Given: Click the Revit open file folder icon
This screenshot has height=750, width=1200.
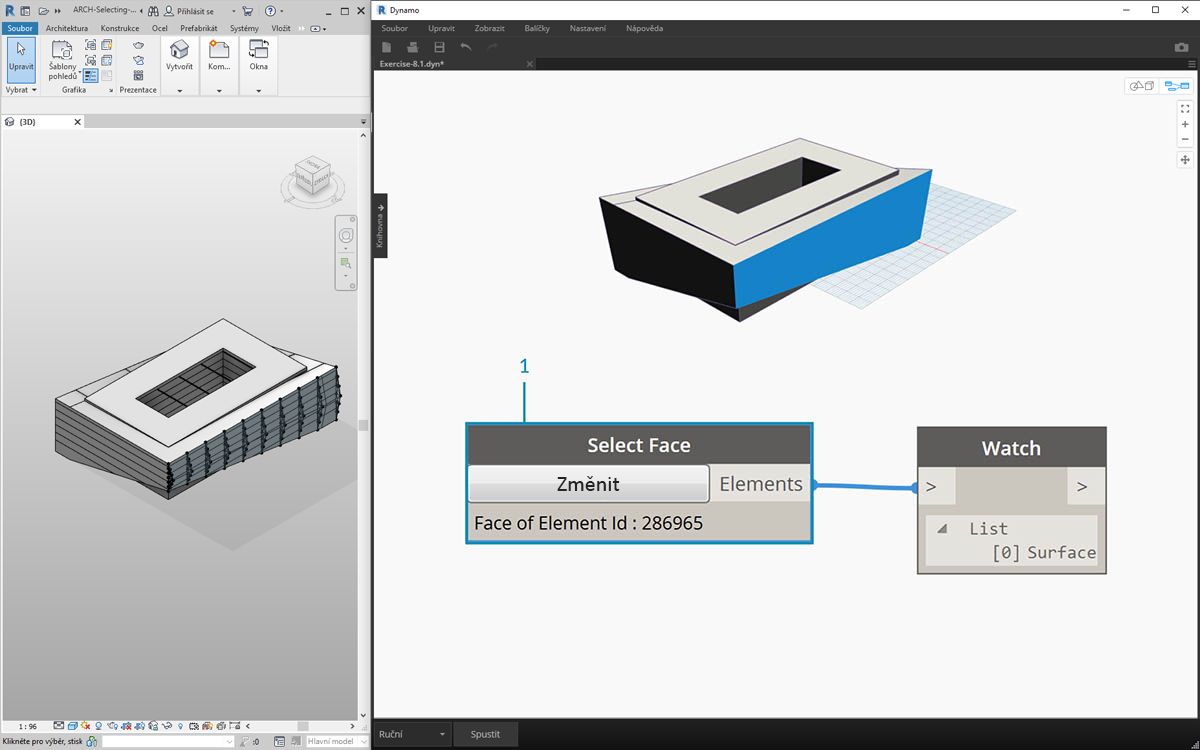Looking at the screenshot, I should pyautogui.click(x=43, y=11).
